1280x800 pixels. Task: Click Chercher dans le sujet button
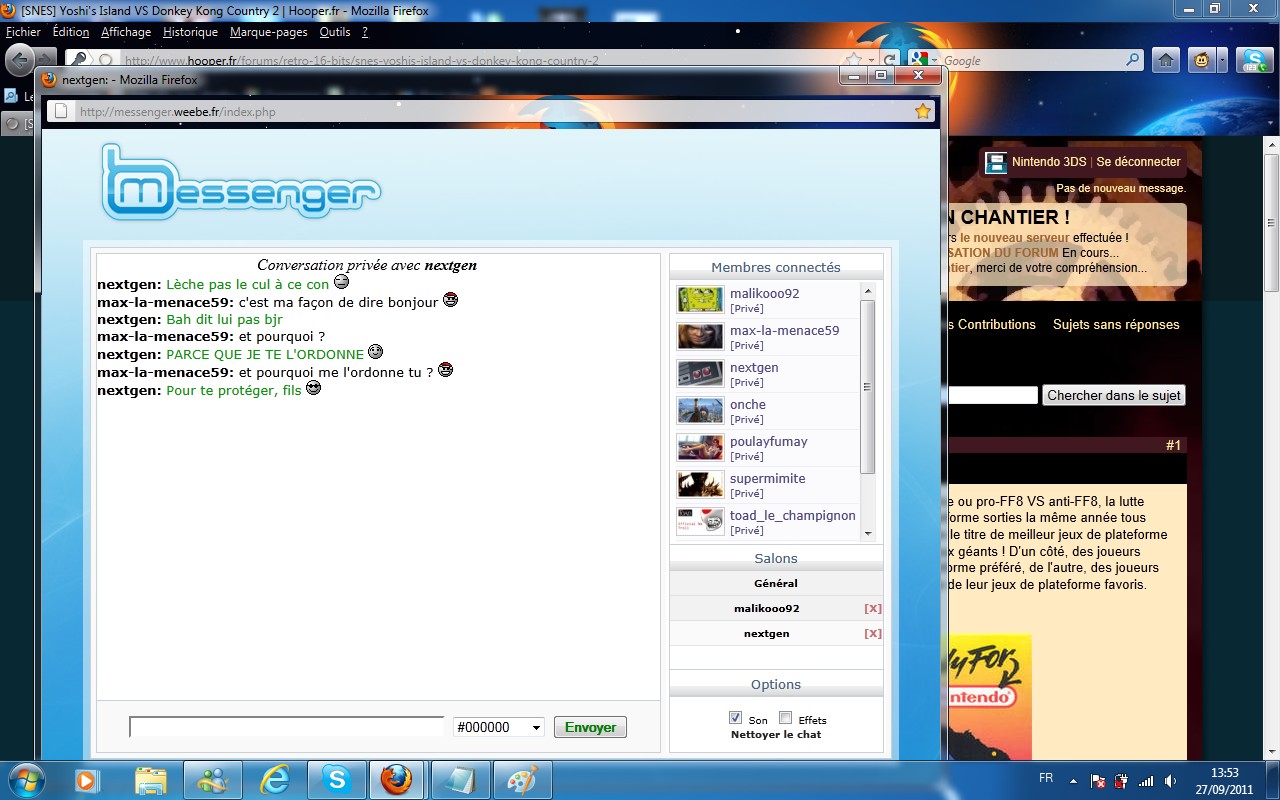1114,395
